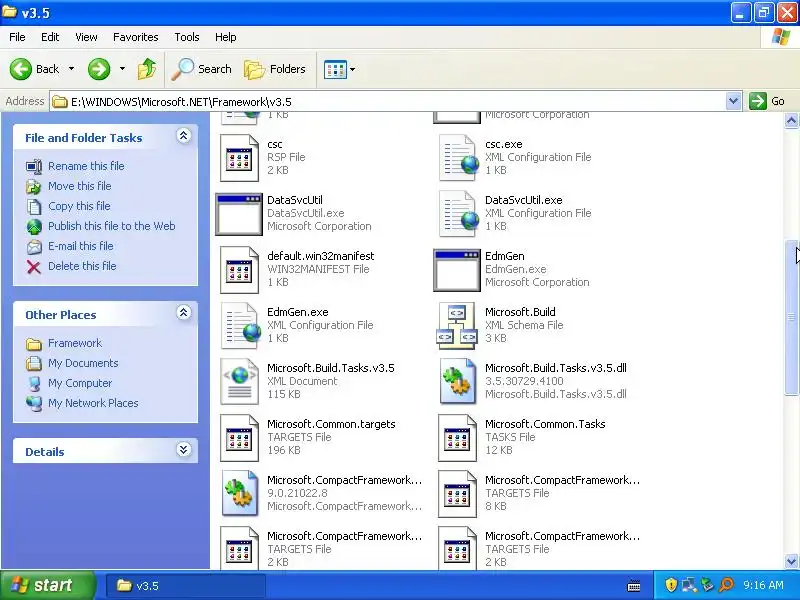Screen dimensions: 800x600
Task: Select the default.win32manifest file icon
Action: [239, 270]
